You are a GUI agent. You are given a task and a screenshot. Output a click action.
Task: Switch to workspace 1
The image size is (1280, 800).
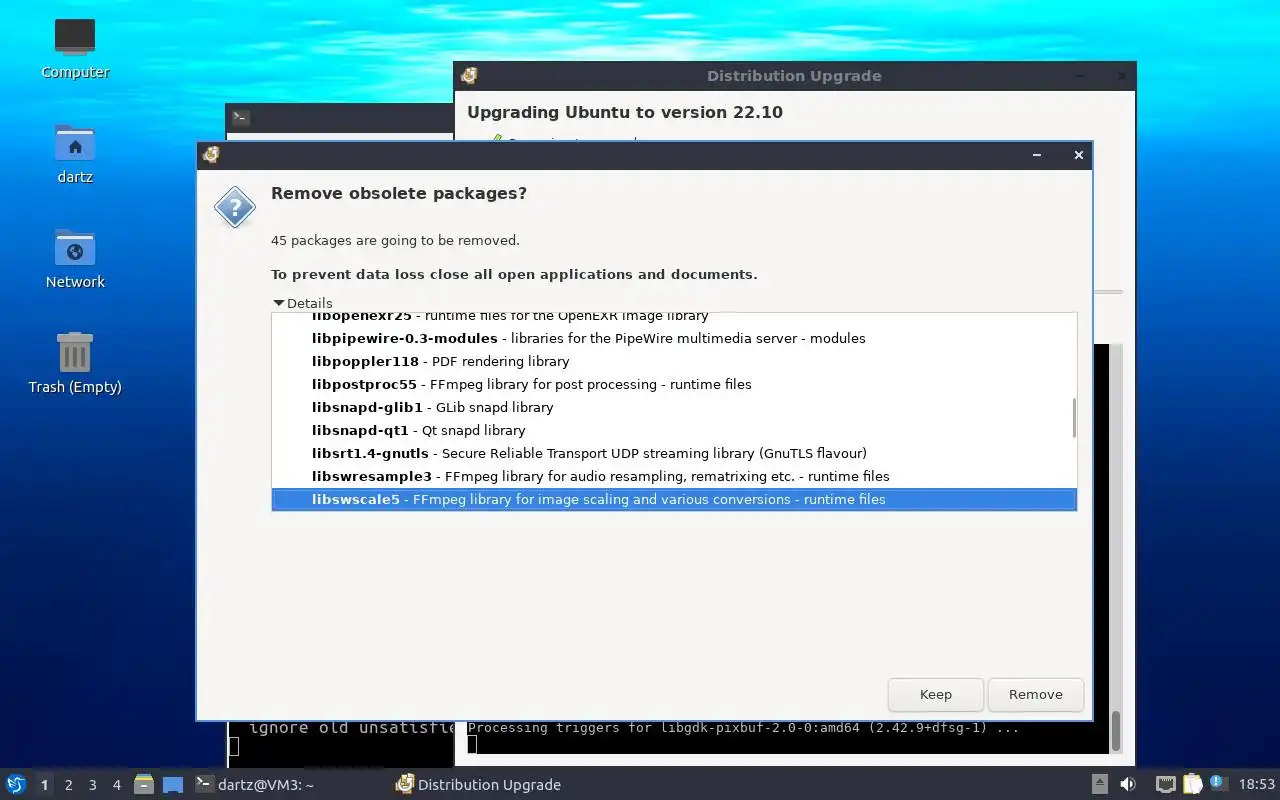44,785
